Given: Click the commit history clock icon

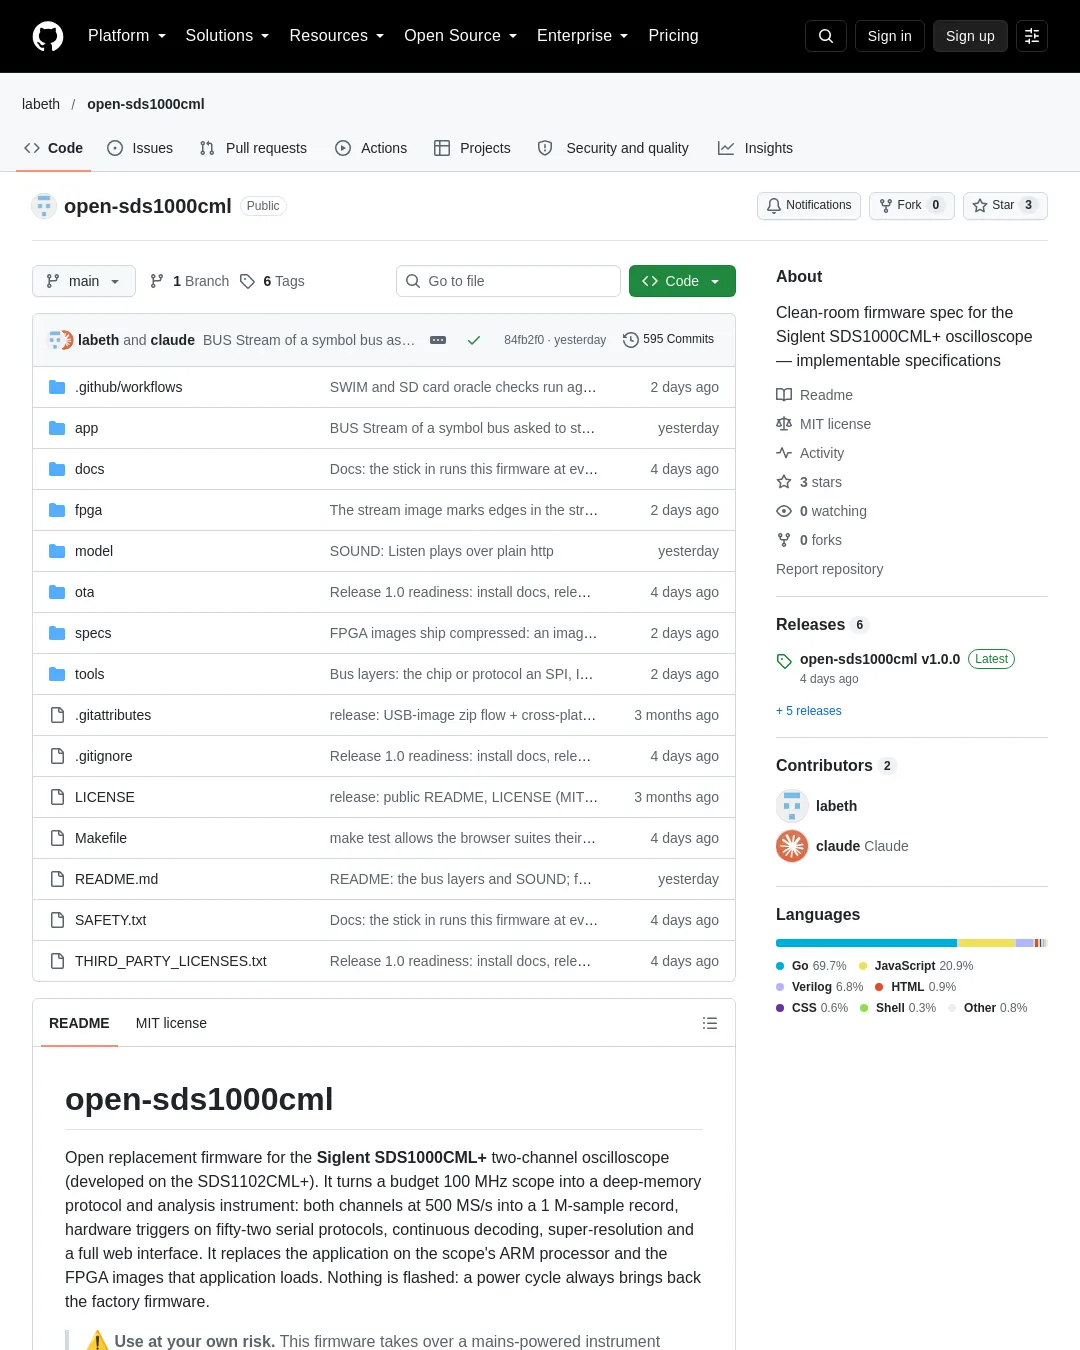Looking at the screenshot, I should click(x=630, y=340).
